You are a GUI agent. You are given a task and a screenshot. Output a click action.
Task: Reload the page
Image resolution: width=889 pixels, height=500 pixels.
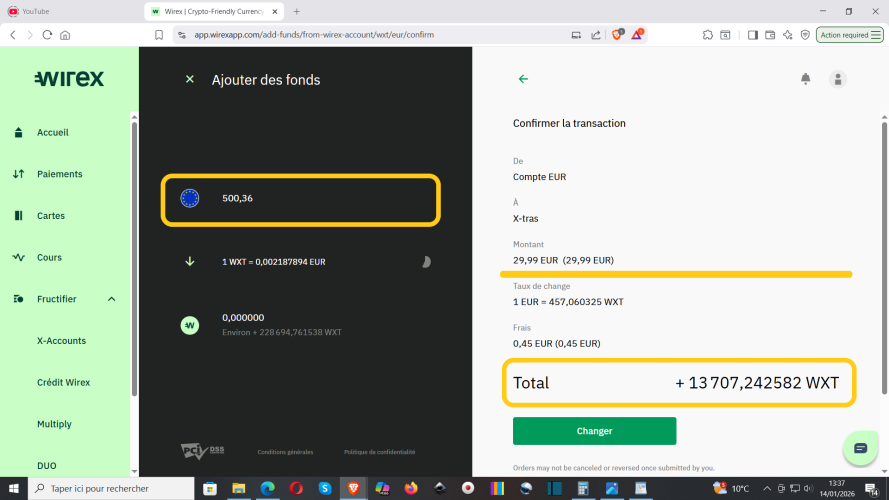tap(47, 35)
